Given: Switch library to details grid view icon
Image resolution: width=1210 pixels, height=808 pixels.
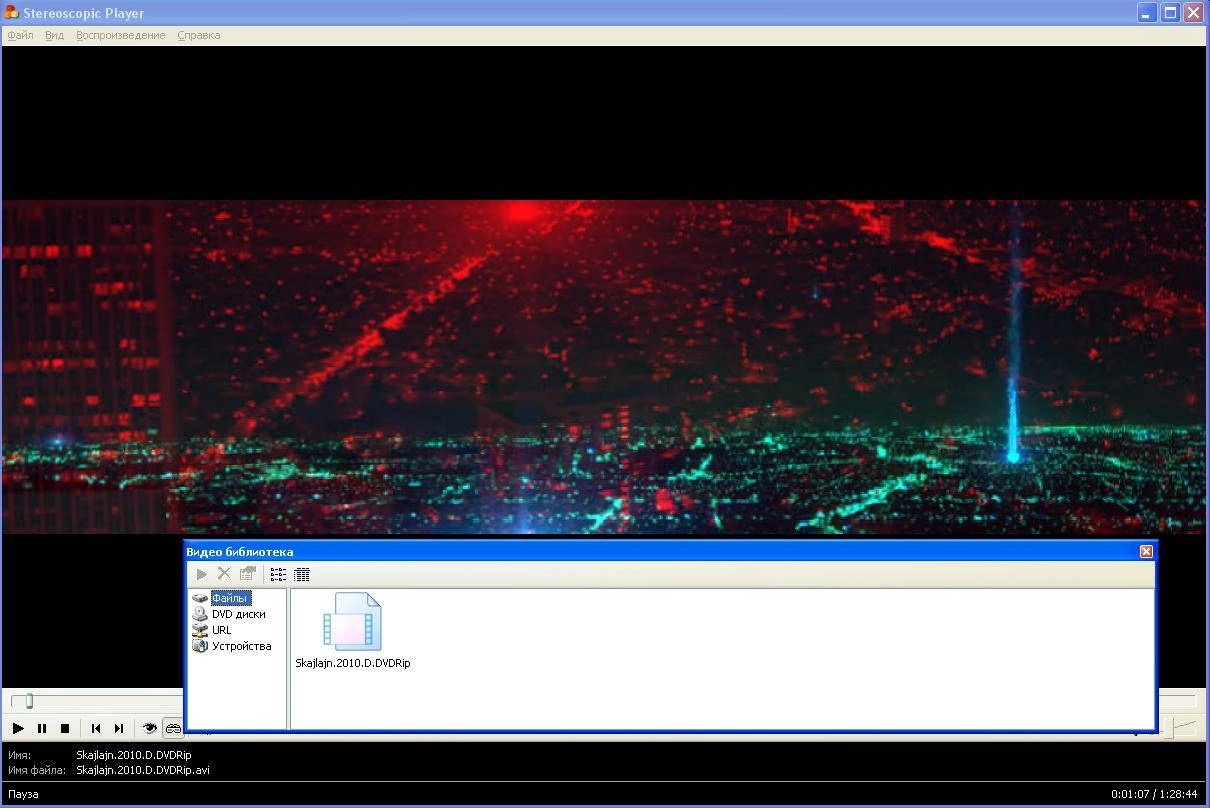Looking at the screenshot, I should pos(302,574).
